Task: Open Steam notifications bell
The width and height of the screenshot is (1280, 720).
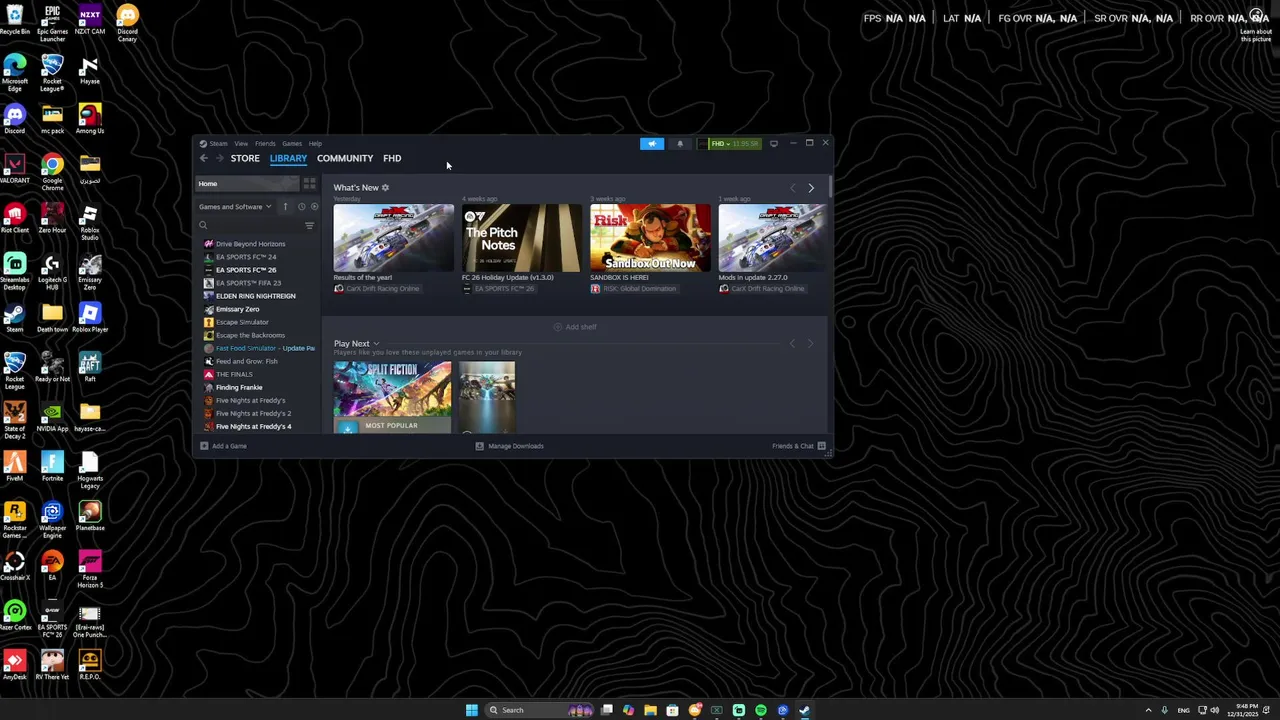Action: pos(680,143)
